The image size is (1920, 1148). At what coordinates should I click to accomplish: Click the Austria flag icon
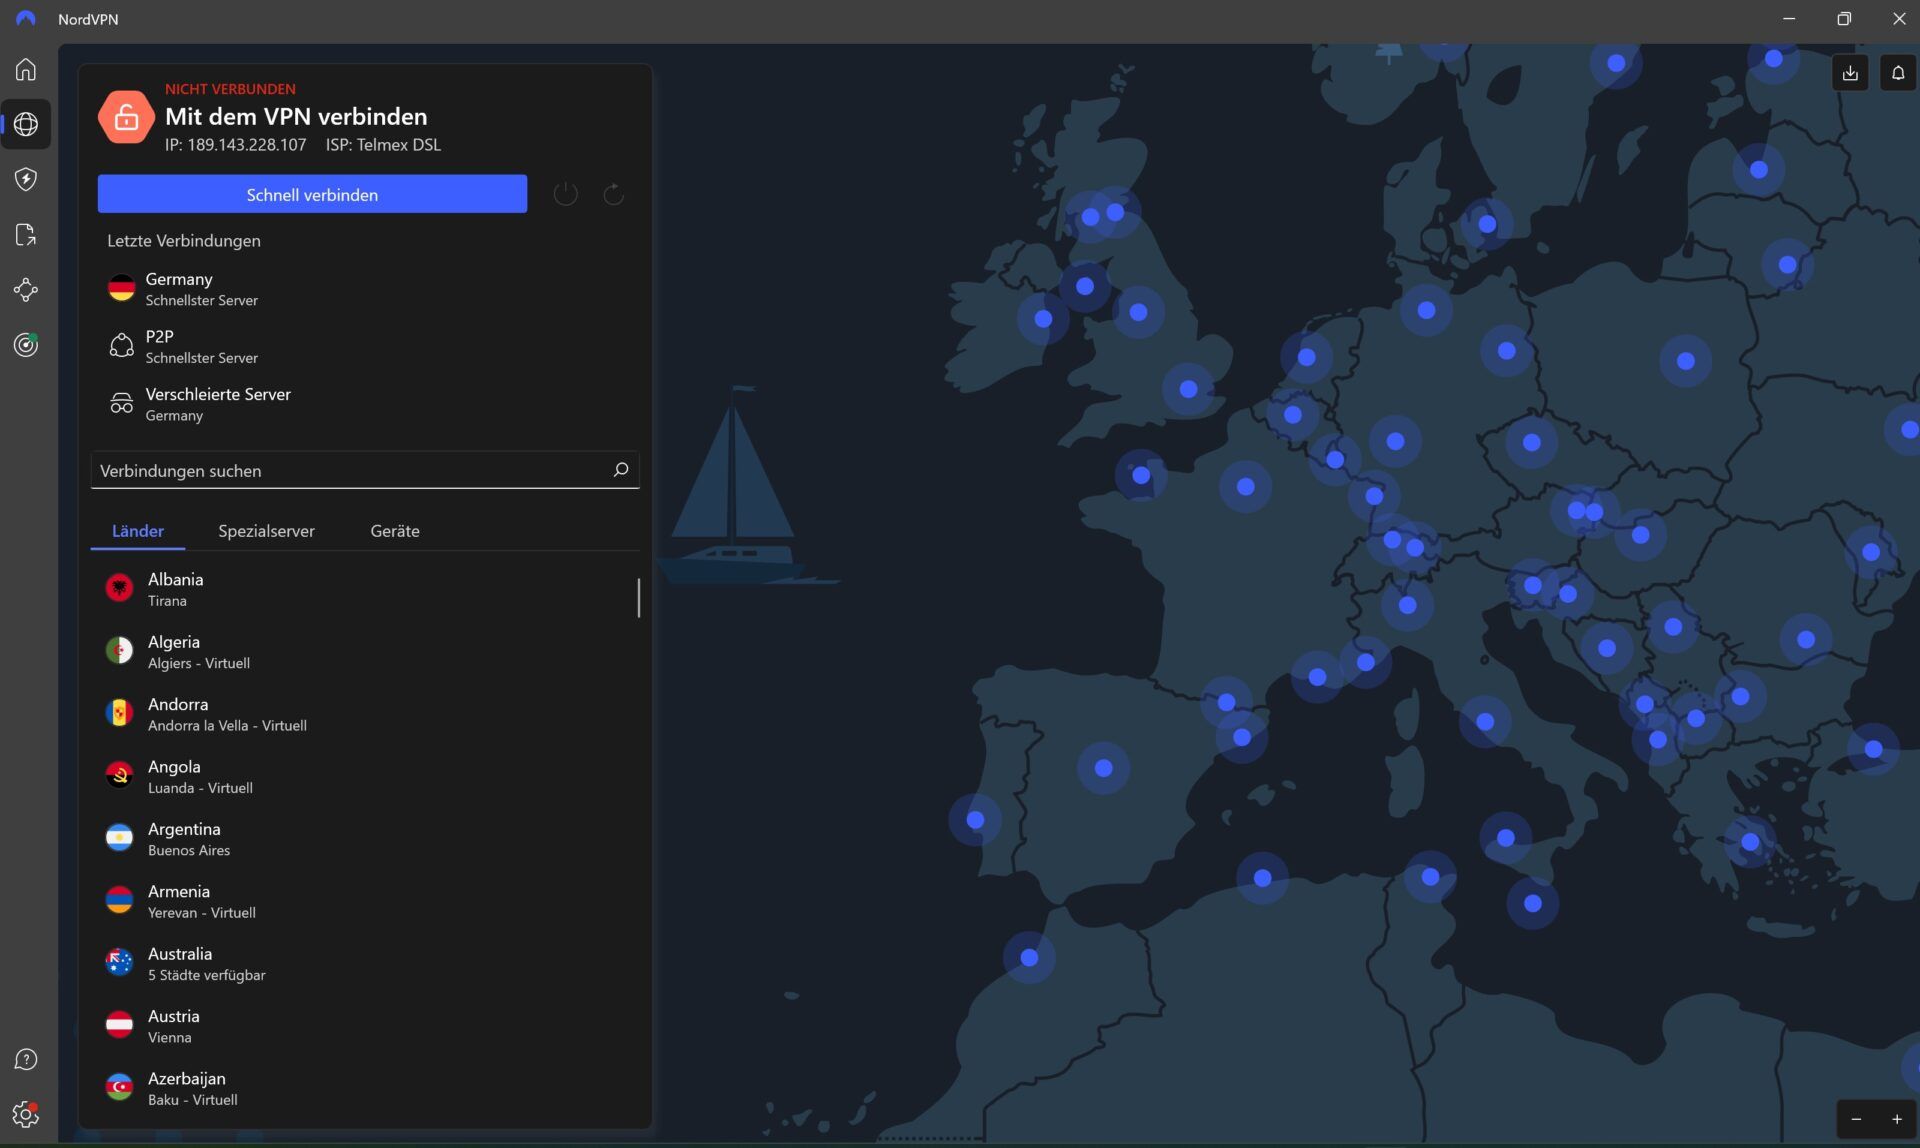119,1025
